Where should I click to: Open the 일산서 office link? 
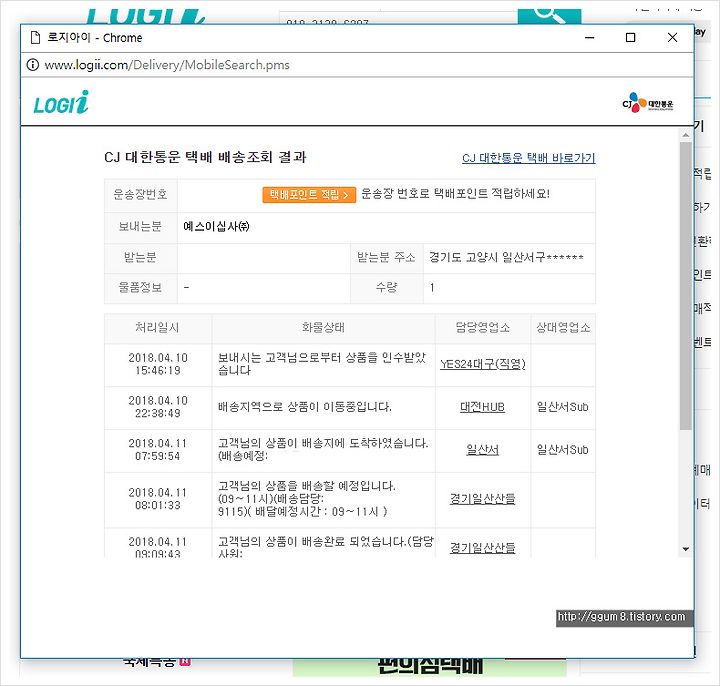pos(482,450)
